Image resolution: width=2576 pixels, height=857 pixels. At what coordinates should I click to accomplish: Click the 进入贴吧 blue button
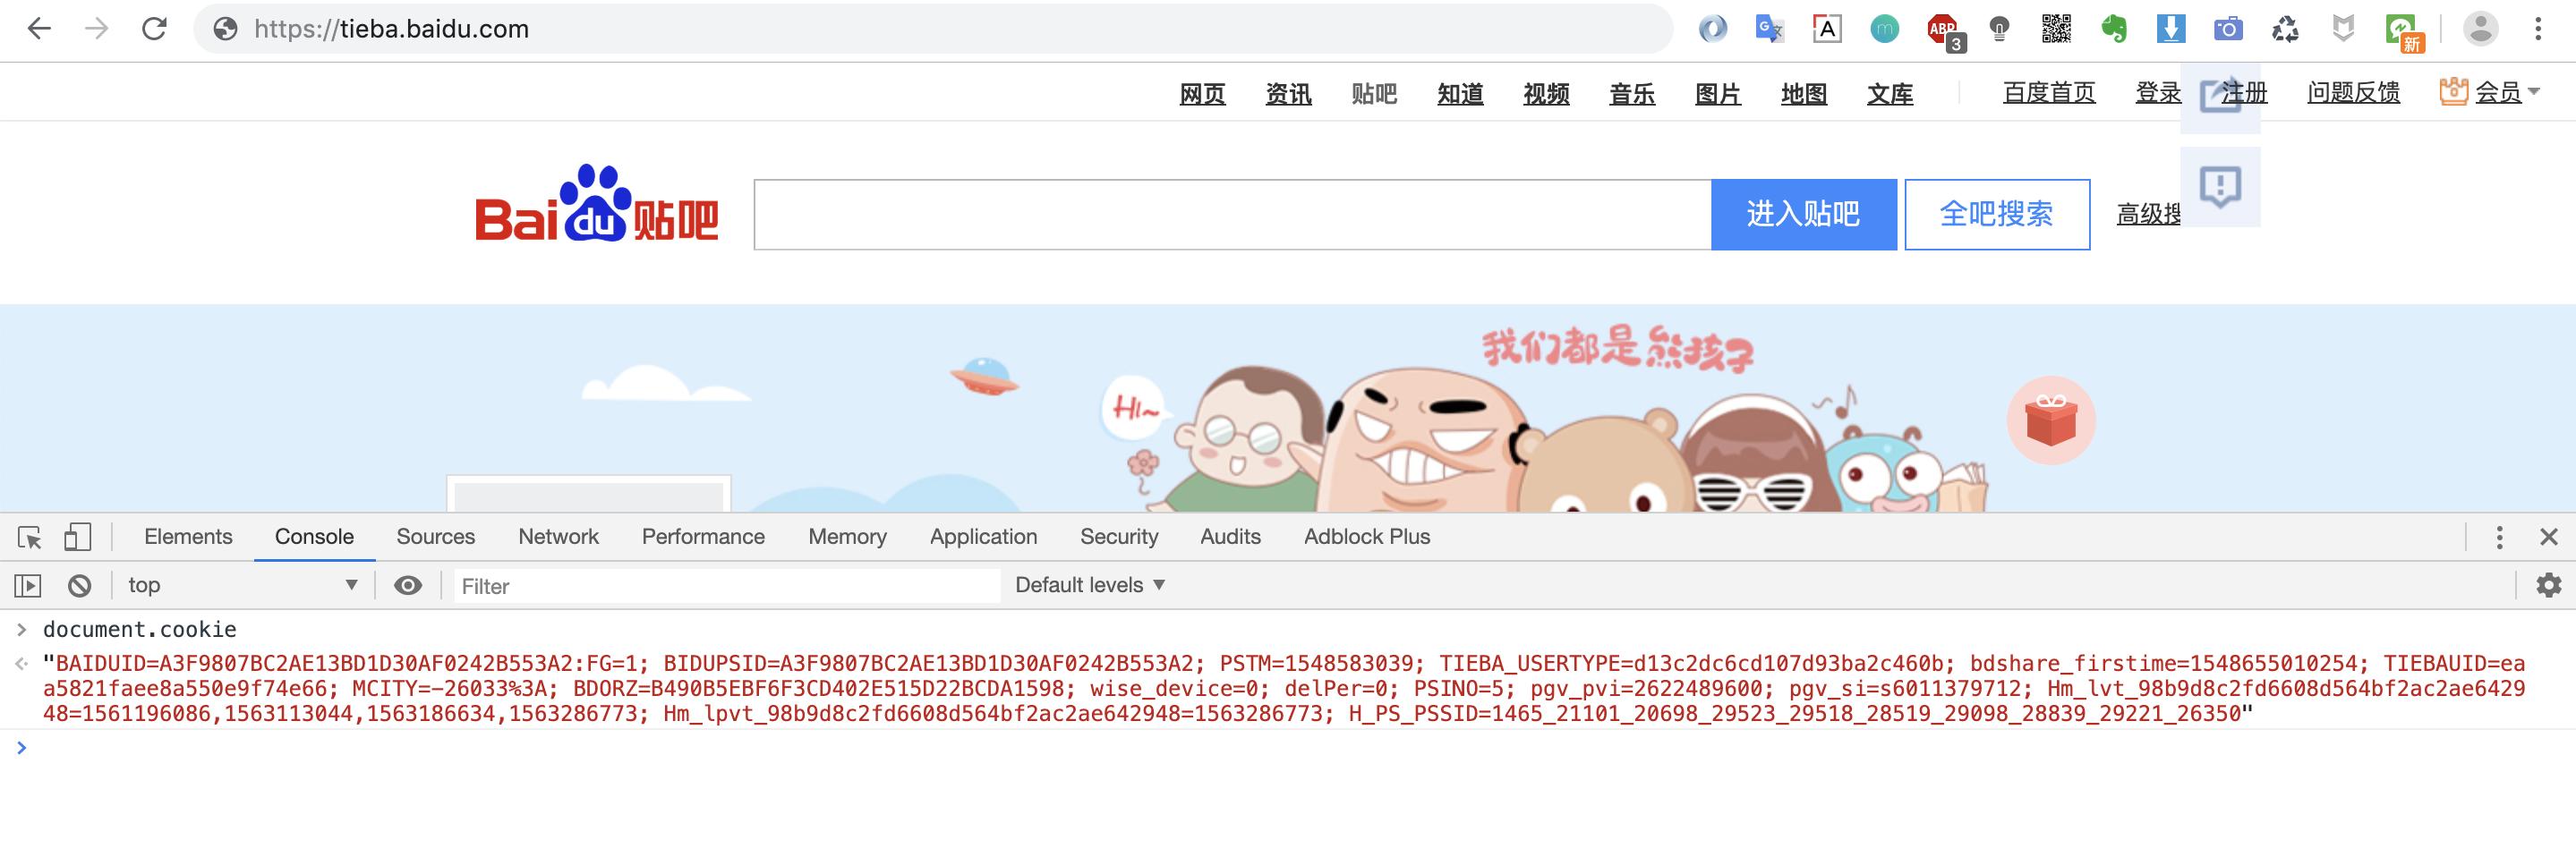click(x=1803, y=213)
